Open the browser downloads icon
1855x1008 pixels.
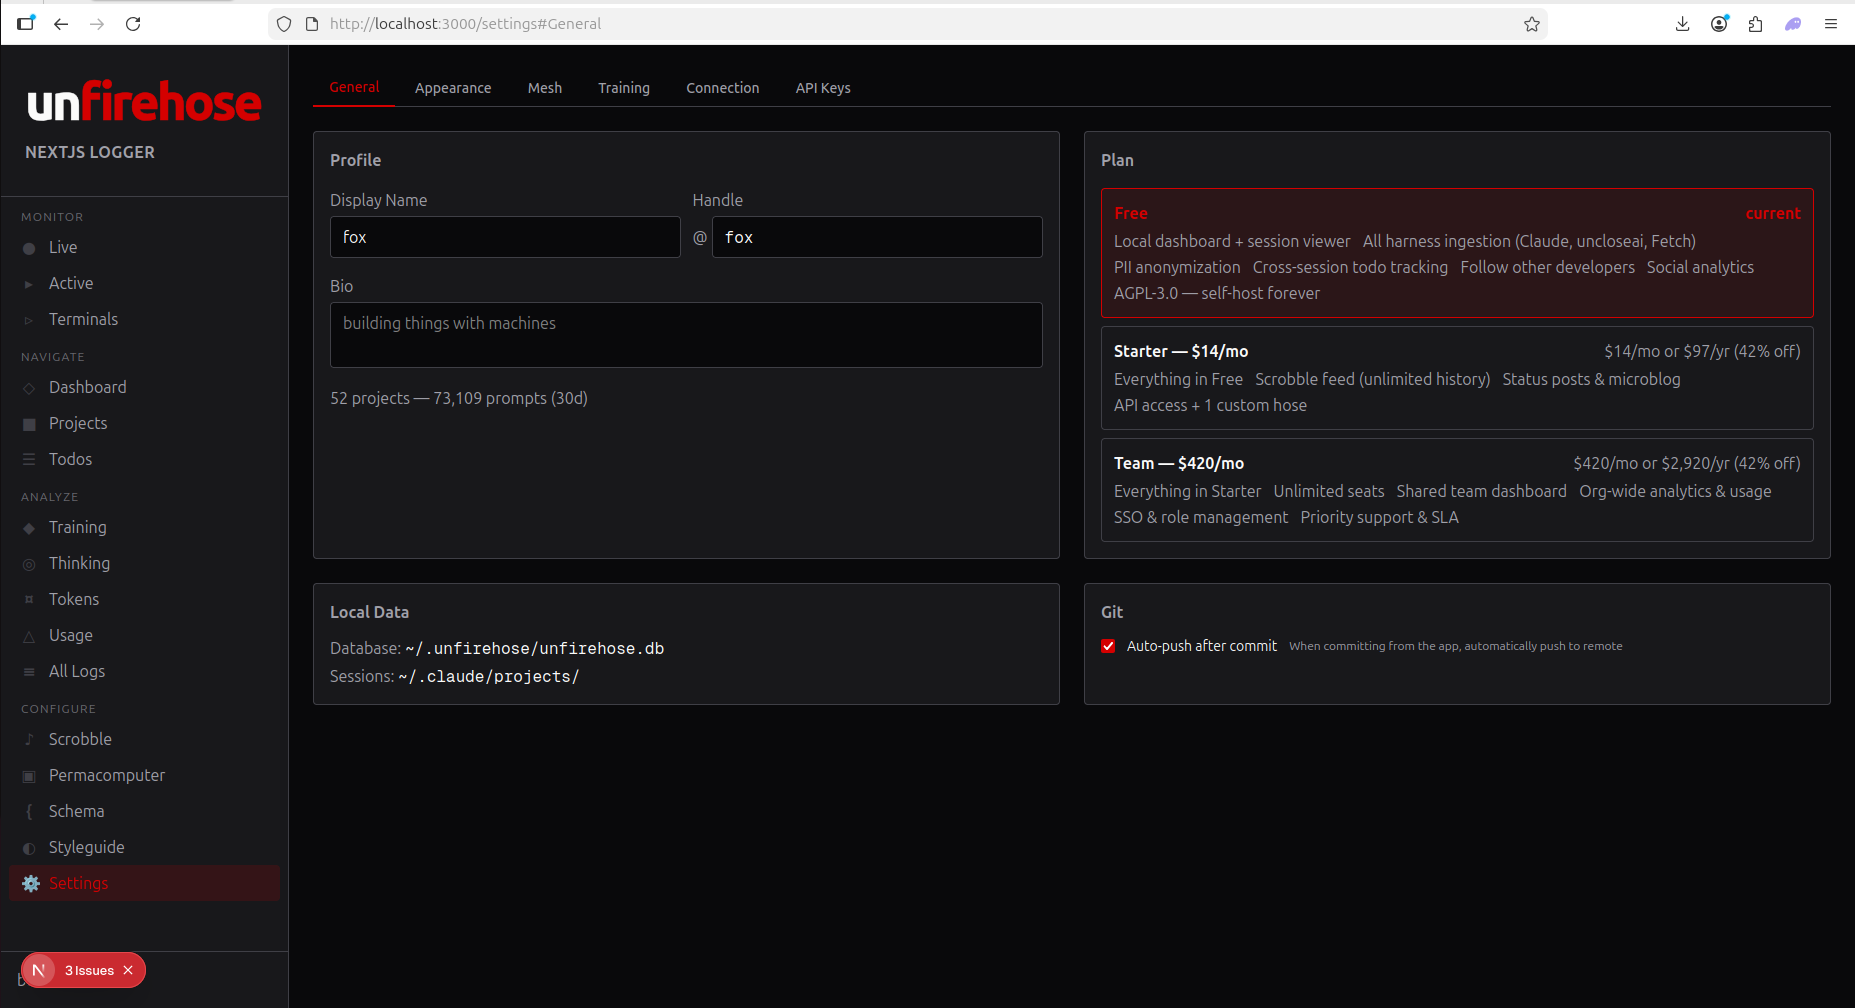1682,24
